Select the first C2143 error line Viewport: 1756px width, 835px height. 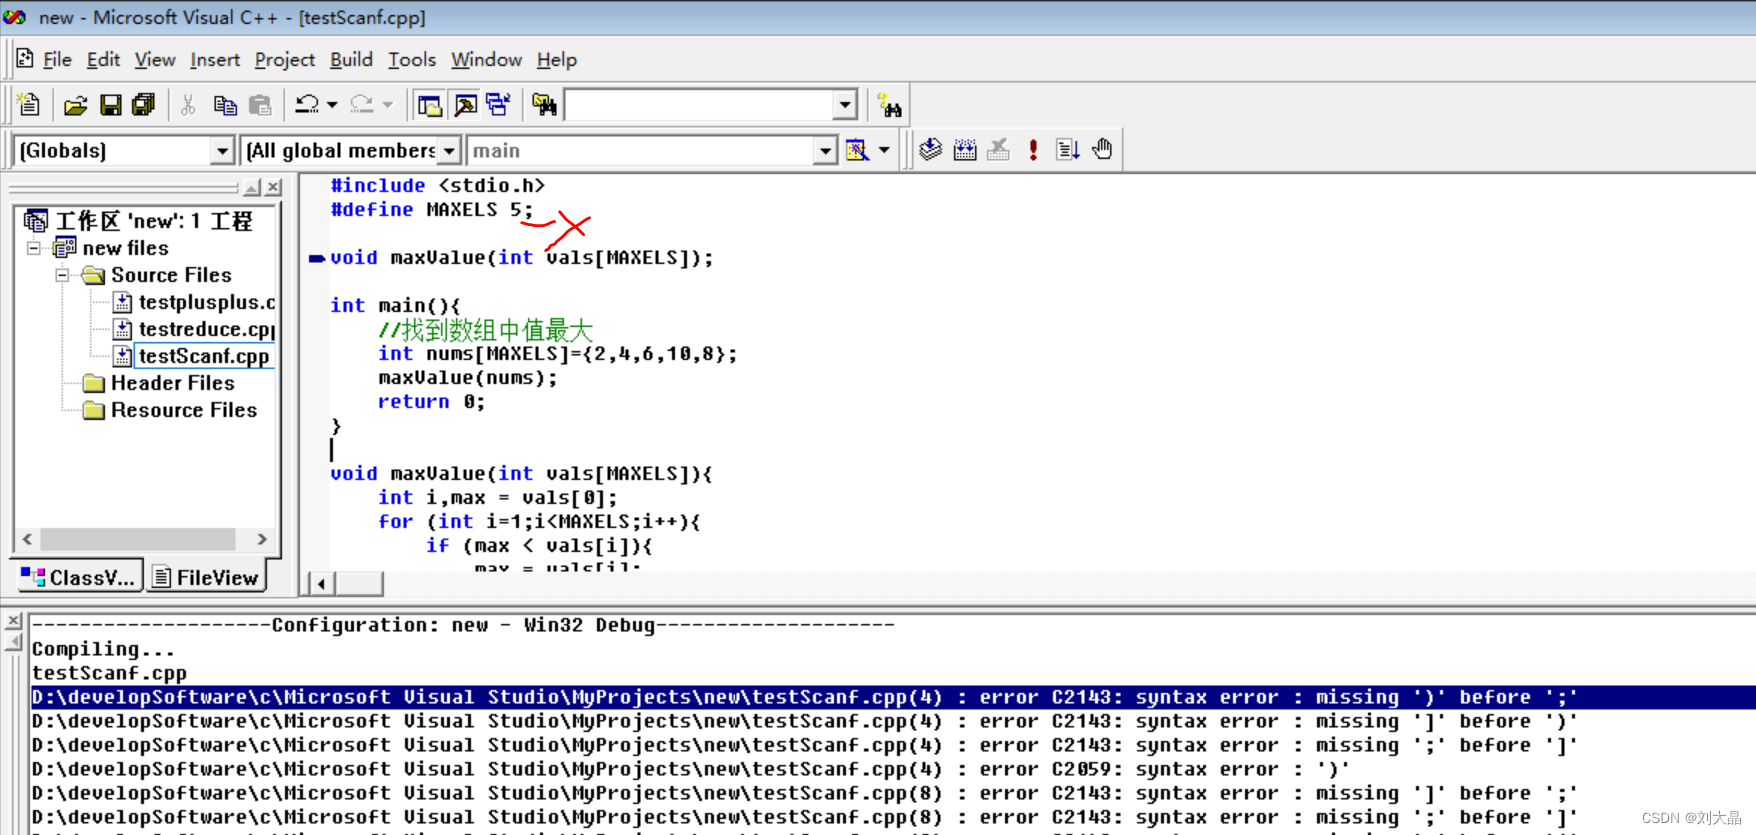[x=893, y=697]
